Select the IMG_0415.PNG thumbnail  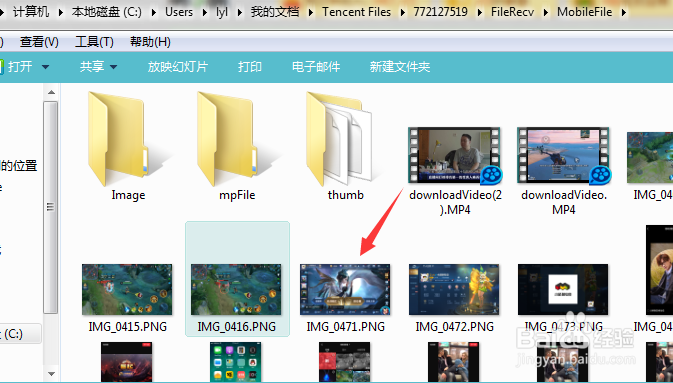127,289
